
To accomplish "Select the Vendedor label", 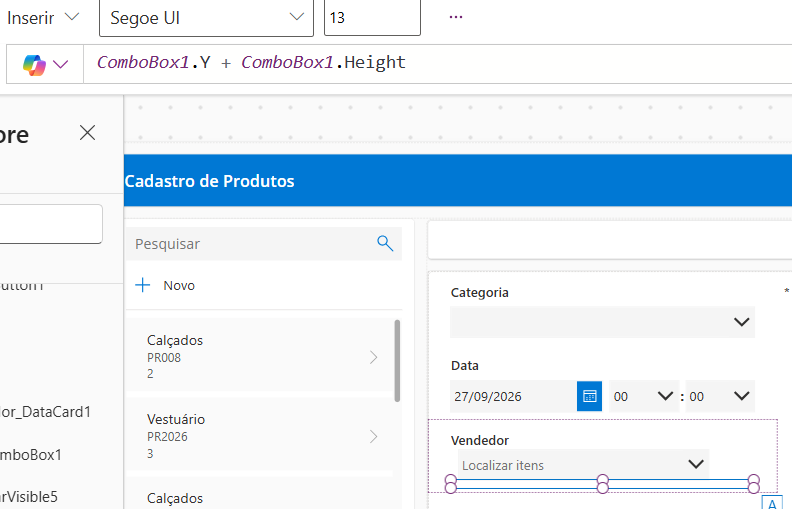I will 480,440.
